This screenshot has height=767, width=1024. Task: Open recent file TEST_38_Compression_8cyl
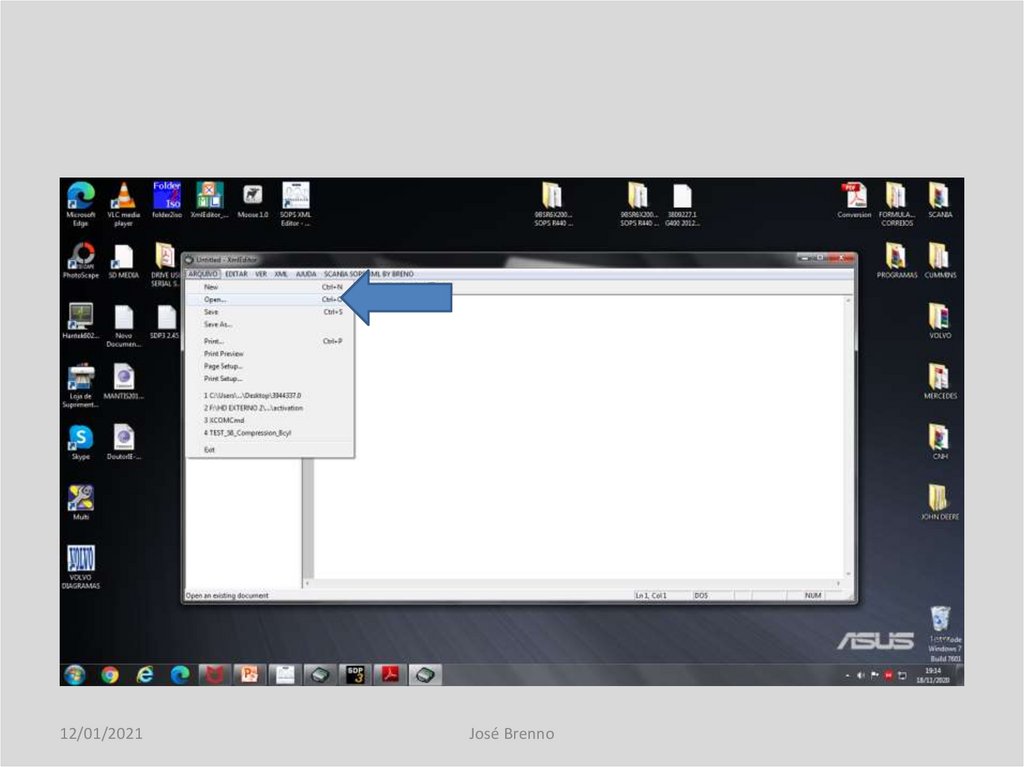point(248,433)
